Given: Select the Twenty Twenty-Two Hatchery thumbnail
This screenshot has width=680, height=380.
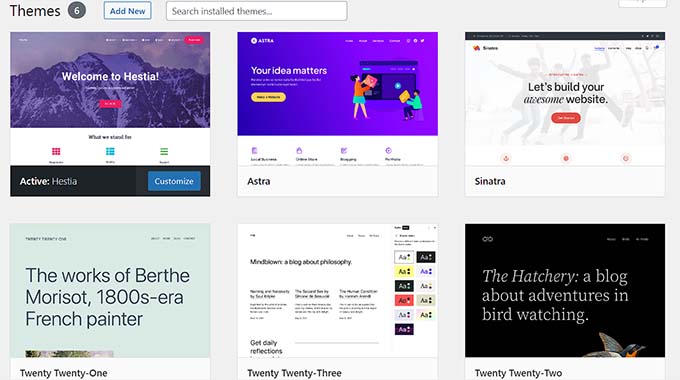Looking at the screenshot, I should tap(565, 291).
